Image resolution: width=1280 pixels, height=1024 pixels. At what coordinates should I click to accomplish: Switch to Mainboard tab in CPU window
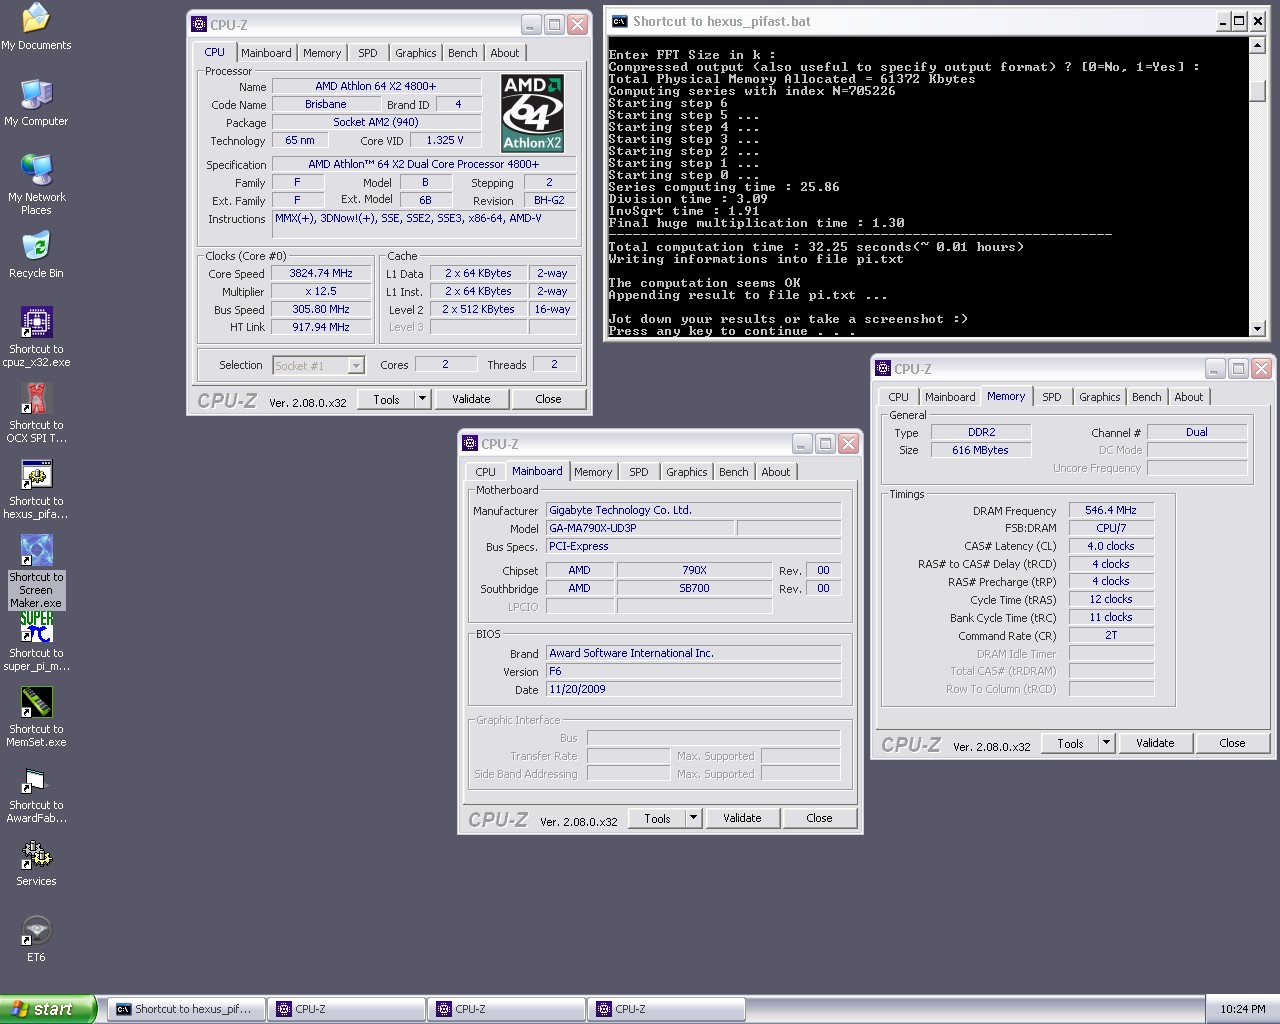266,53
